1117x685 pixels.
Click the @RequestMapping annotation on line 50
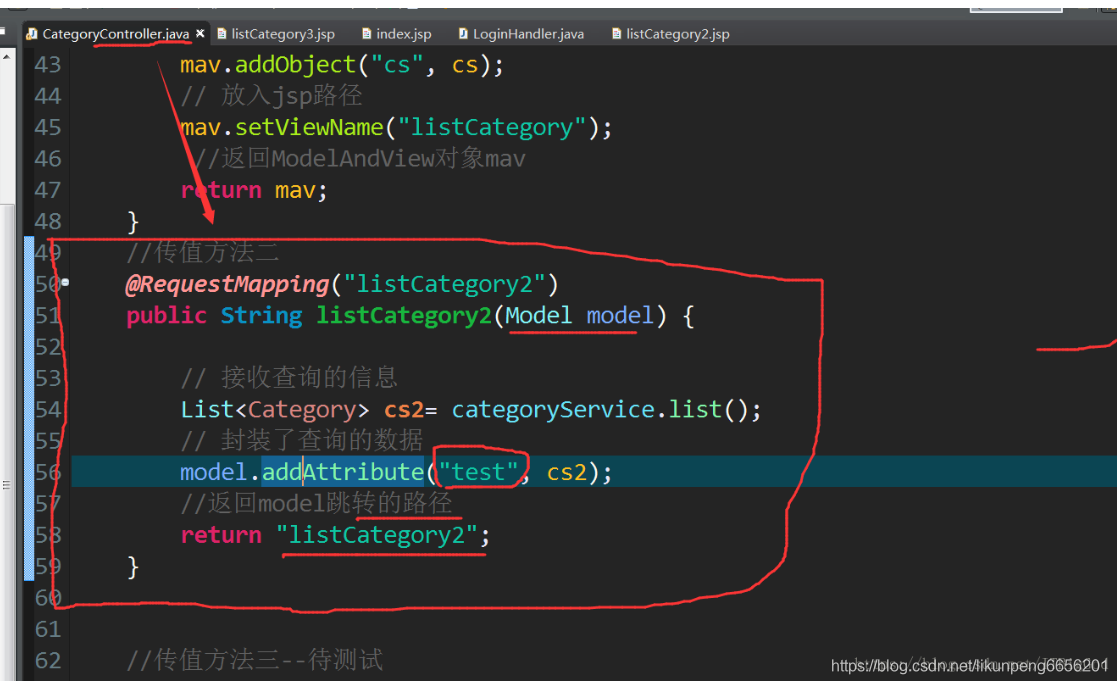tap(227, 284)
